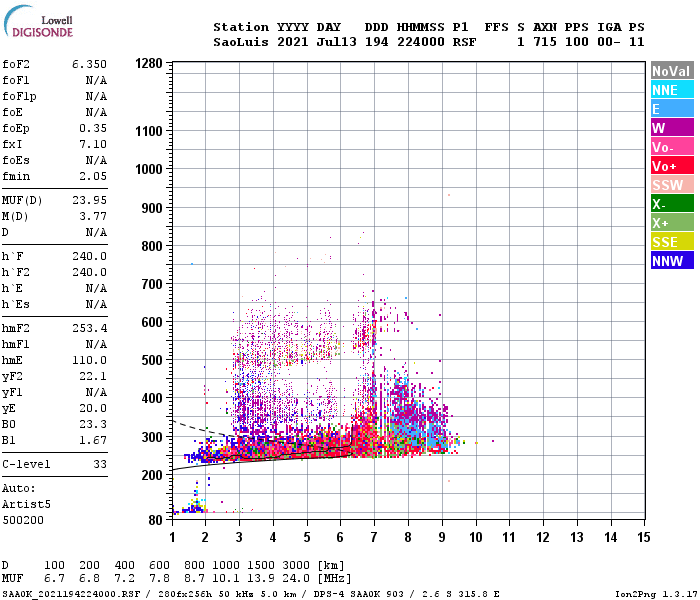The height and width of the screenshot is (600, 700).
Task: Click the 80 km height axis label
Action: (x=155, y=520)
